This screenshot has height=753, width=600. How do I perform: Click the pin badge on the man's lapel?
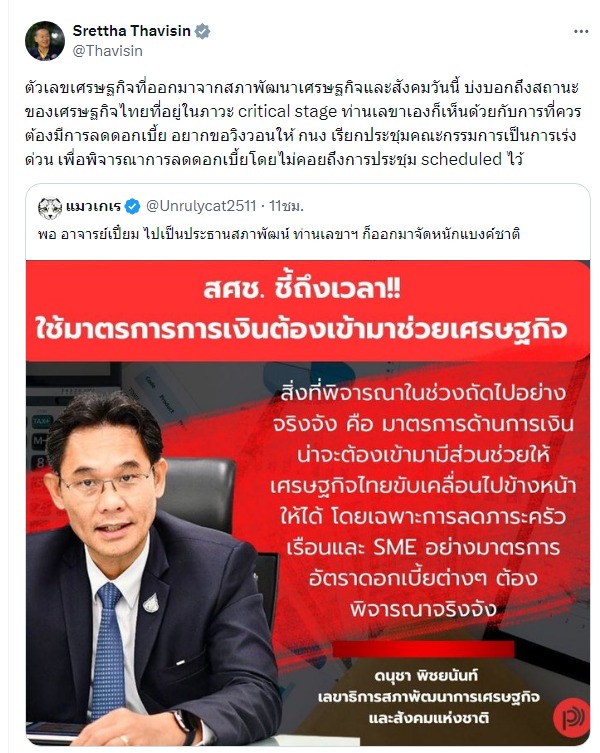tap(151, 603)
